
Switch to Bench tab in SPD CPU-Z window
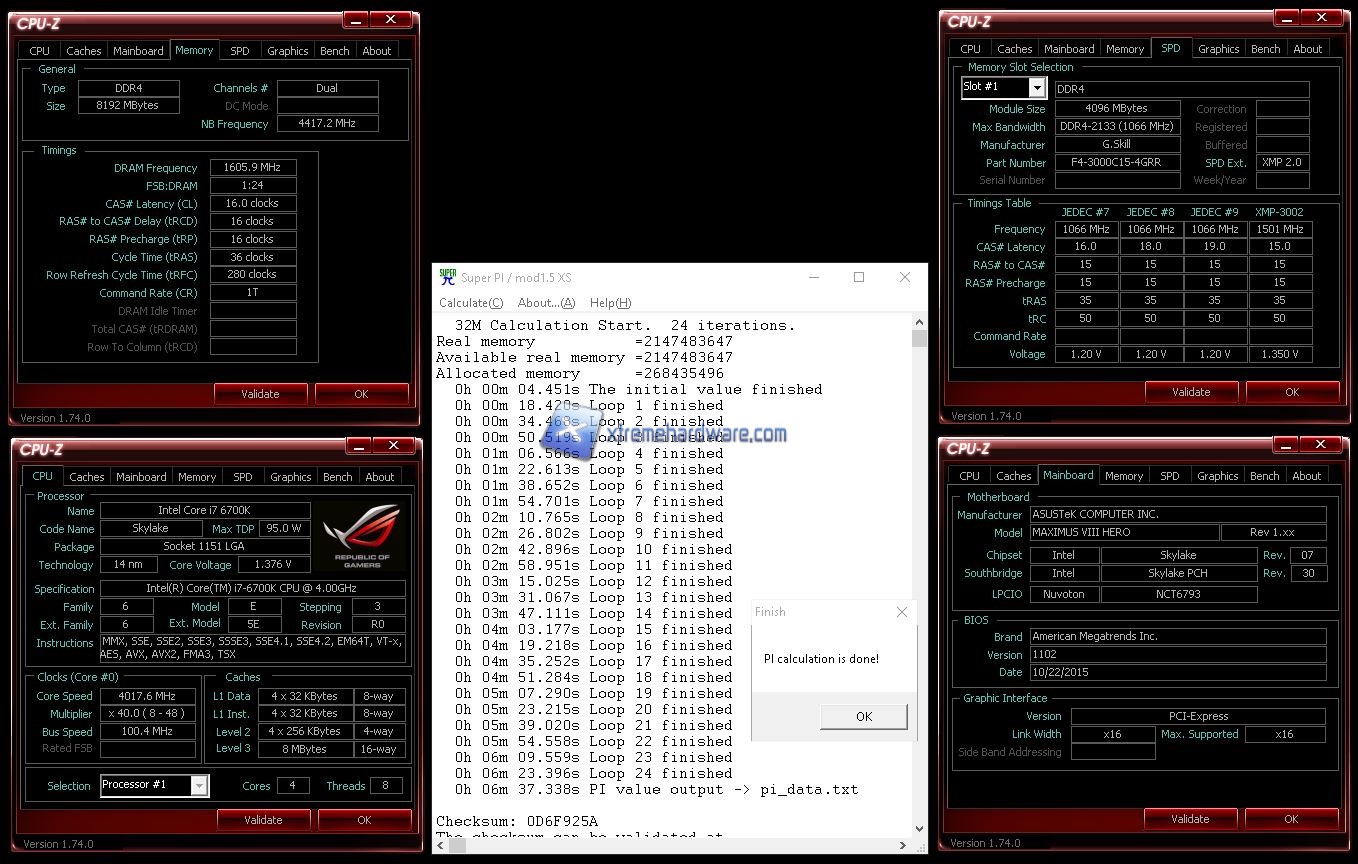click(1265, 49)
